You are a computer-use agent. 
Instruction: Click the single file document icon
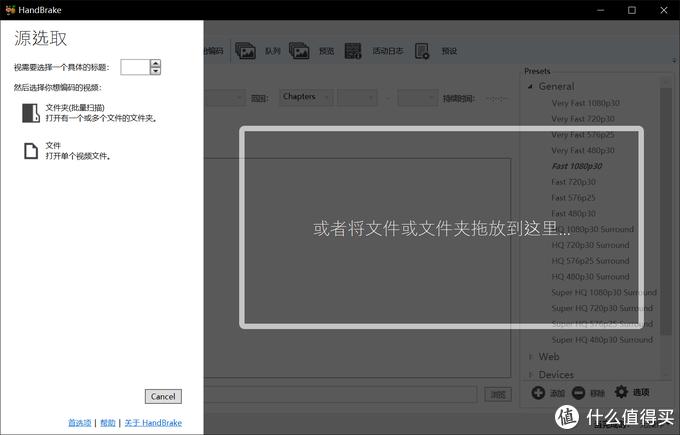point(31,151)
